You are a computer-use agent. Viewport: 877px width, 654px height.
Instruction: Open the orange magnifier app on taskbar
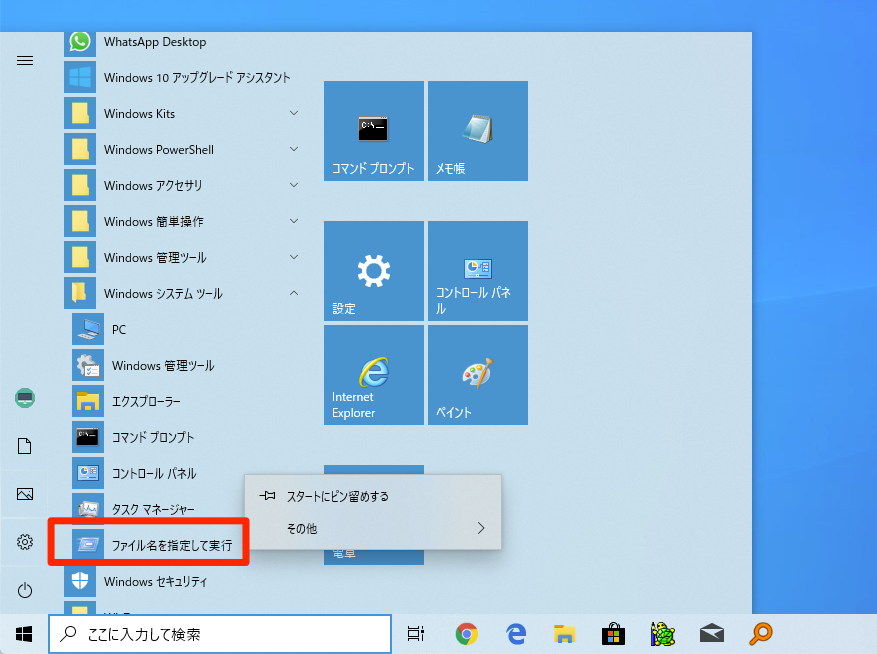761,634
